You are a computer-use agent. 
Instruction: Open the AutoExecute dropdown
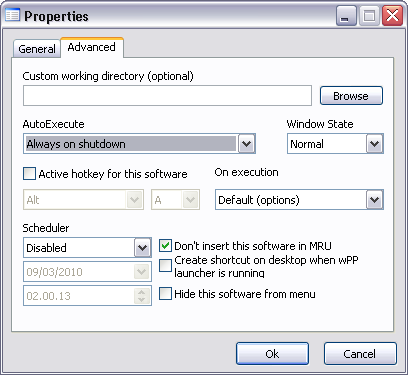click(x=246, y=144)
